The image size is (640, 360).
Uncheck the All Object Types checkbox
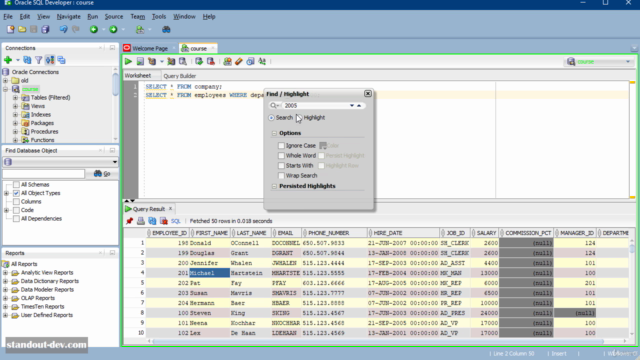click(16, 193)
